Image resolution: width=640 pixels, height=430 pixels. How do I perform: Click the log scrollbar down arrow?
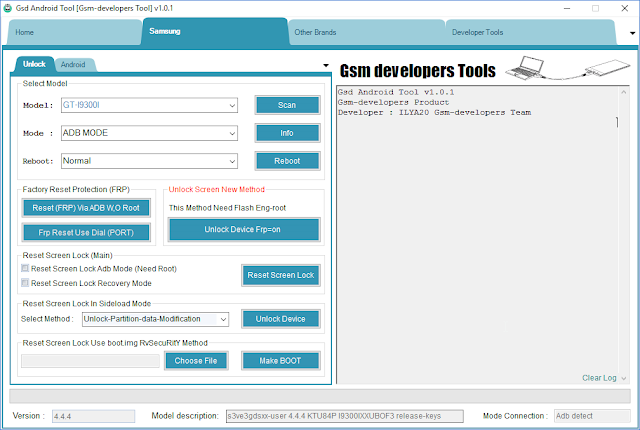pyautogui.click(x=624, y=379)
